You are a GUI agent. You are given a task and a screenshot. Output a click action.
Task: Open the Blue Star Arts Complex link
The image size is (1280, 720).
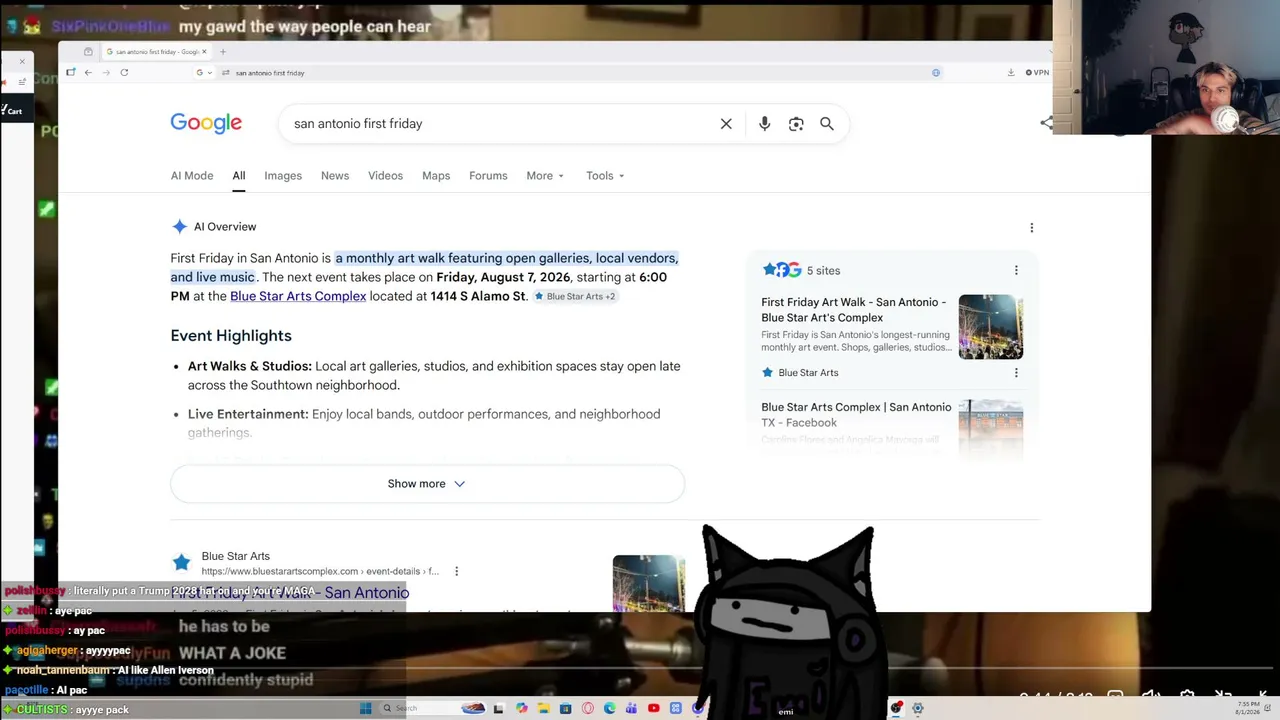pos(298,296)
